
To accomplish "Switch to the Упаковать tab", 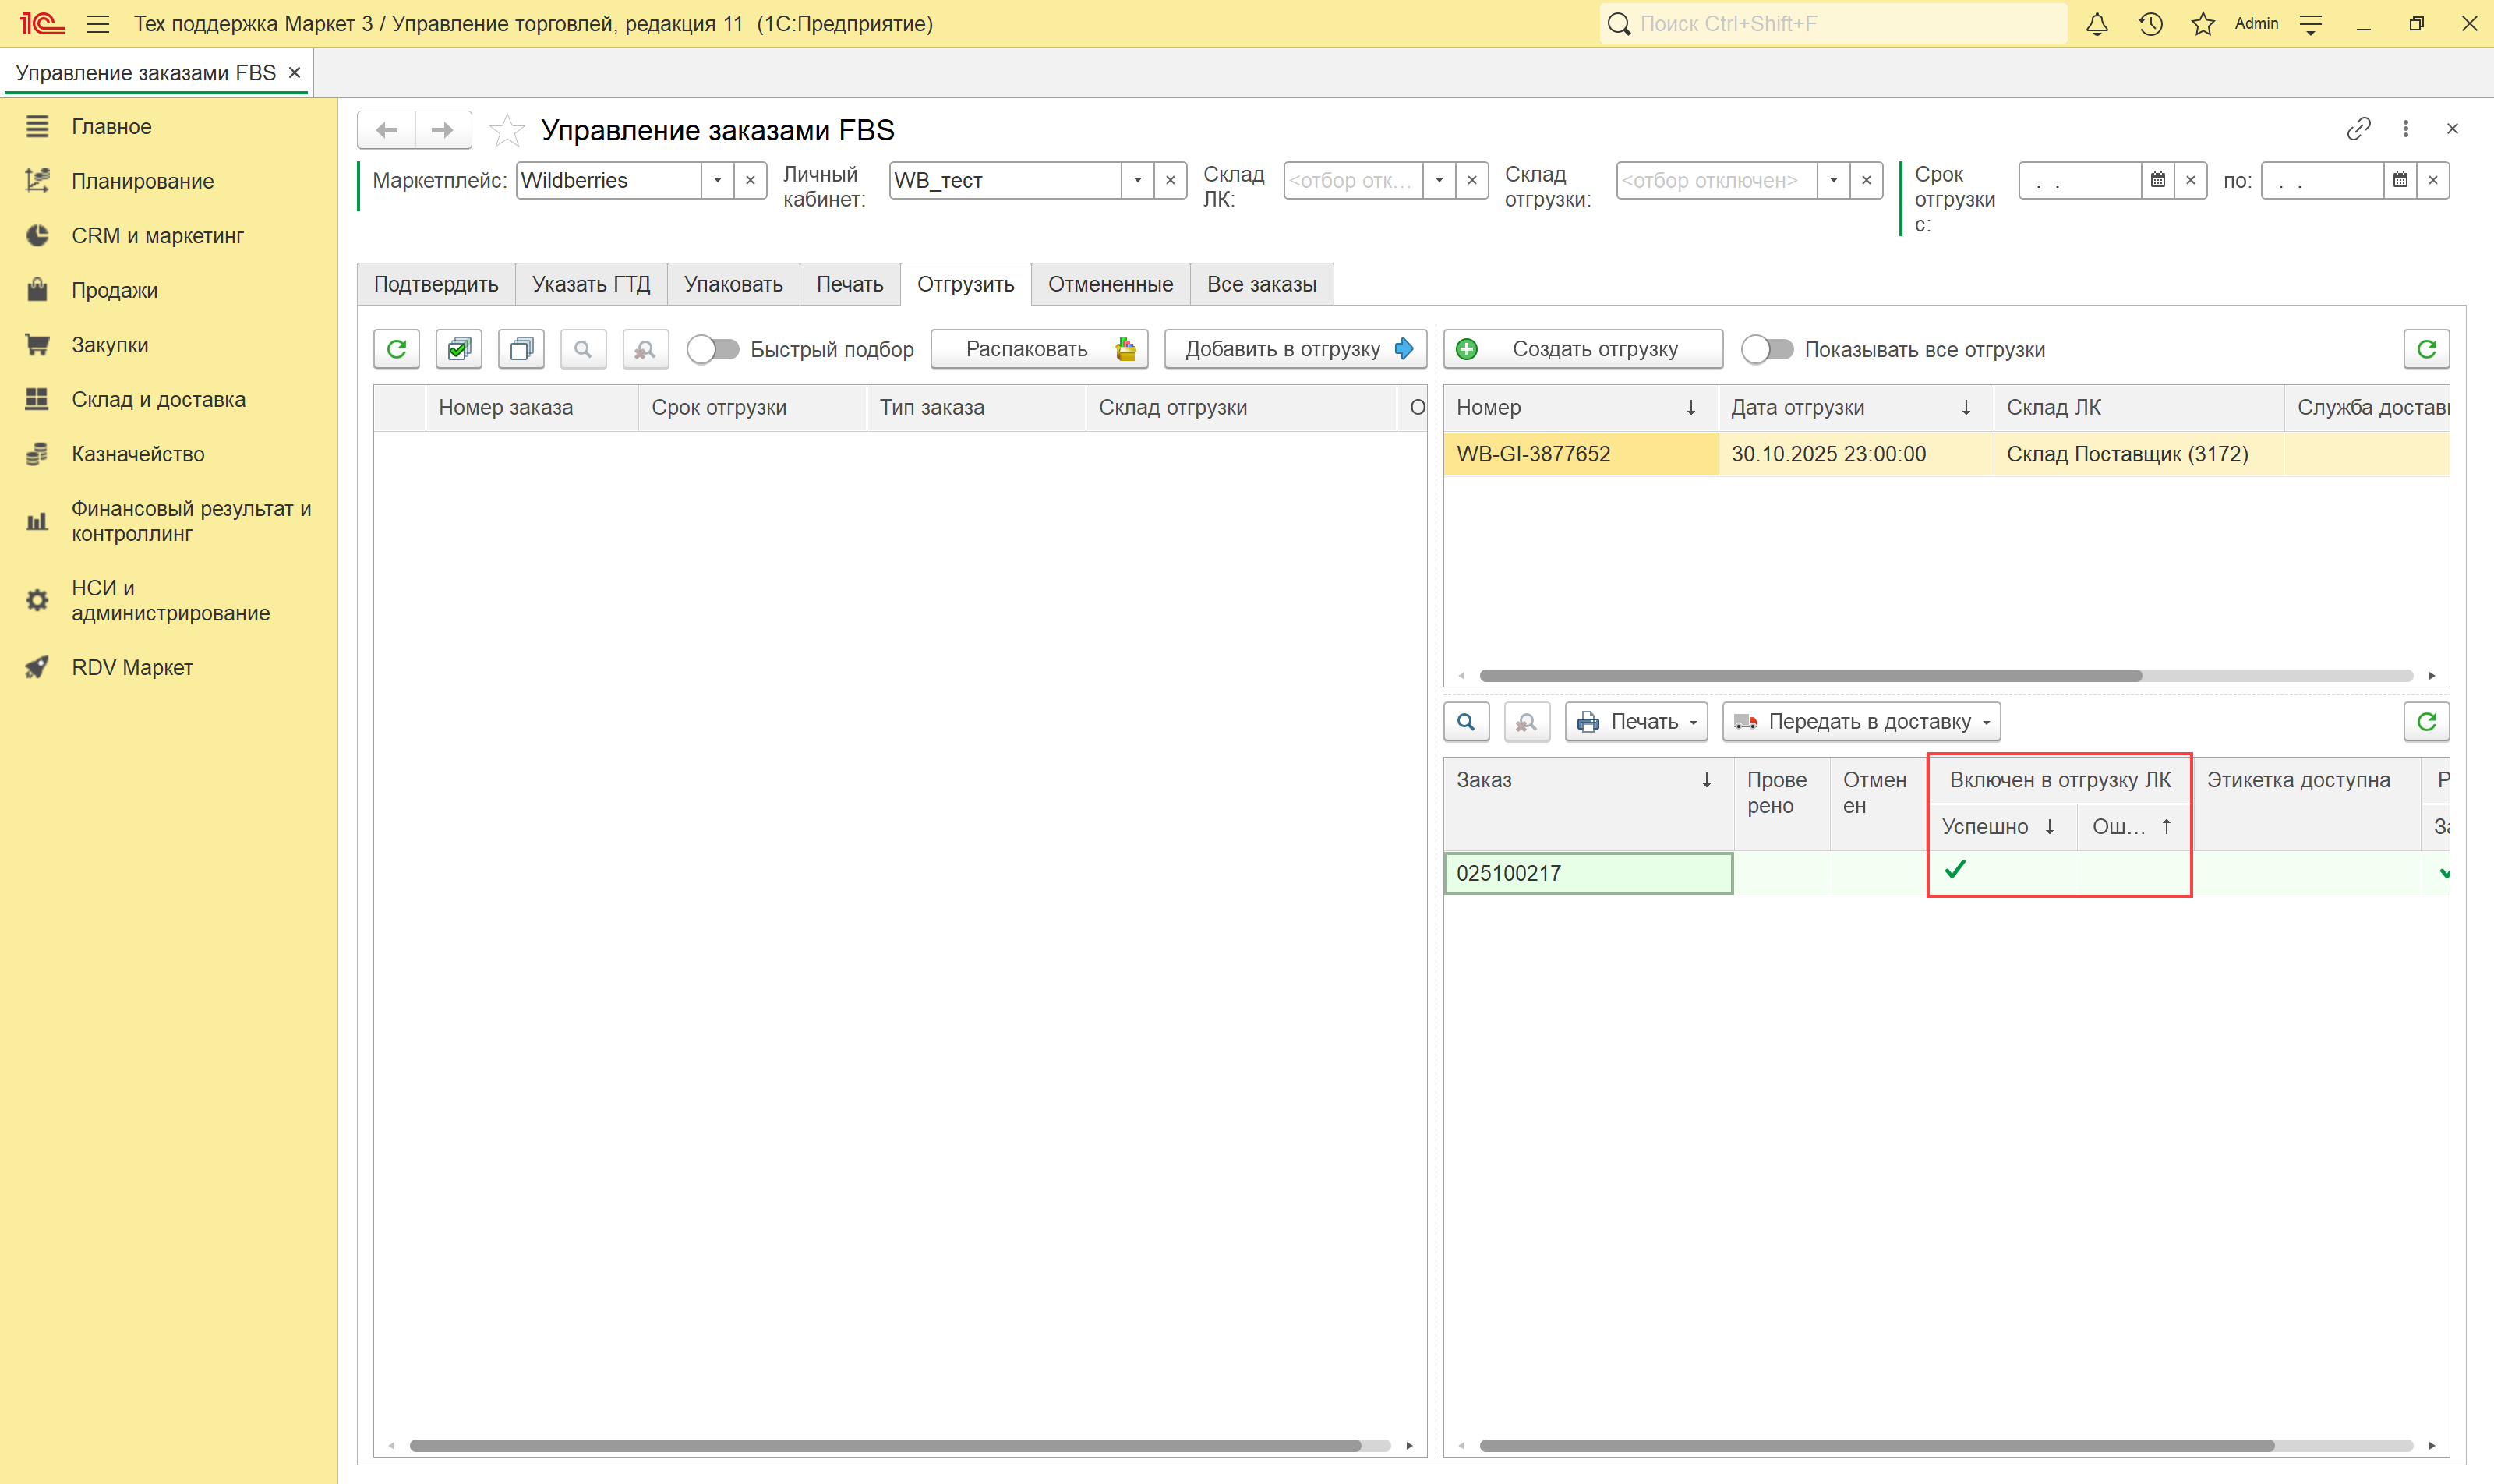I will pyautogui.click(x=733, y=284).
